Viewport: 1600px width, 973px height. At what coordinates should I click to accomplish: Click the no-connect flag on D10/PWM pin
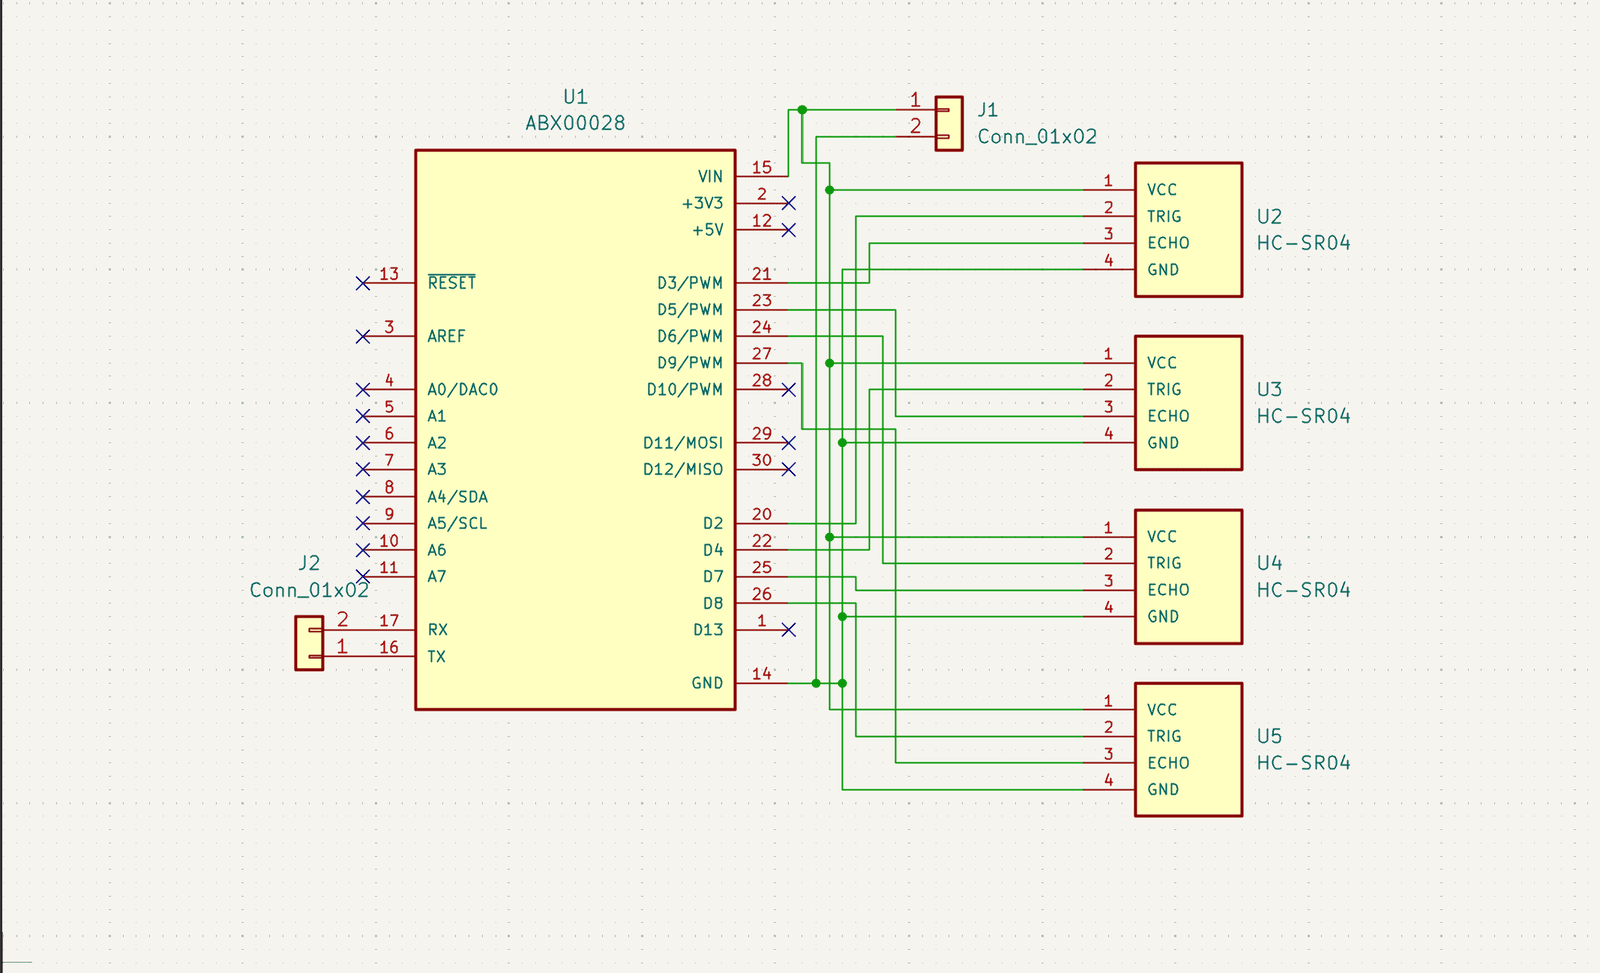(x=788, y=390)
